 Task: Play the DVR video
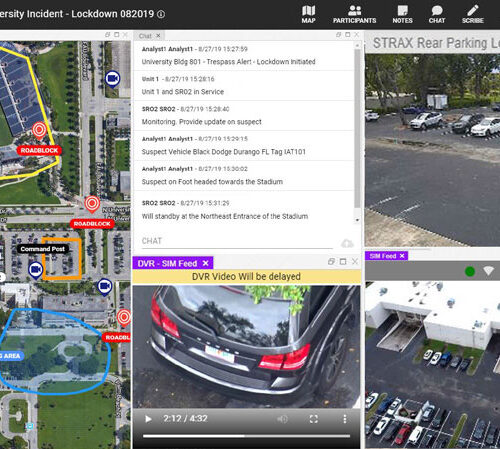click(148, 419)
